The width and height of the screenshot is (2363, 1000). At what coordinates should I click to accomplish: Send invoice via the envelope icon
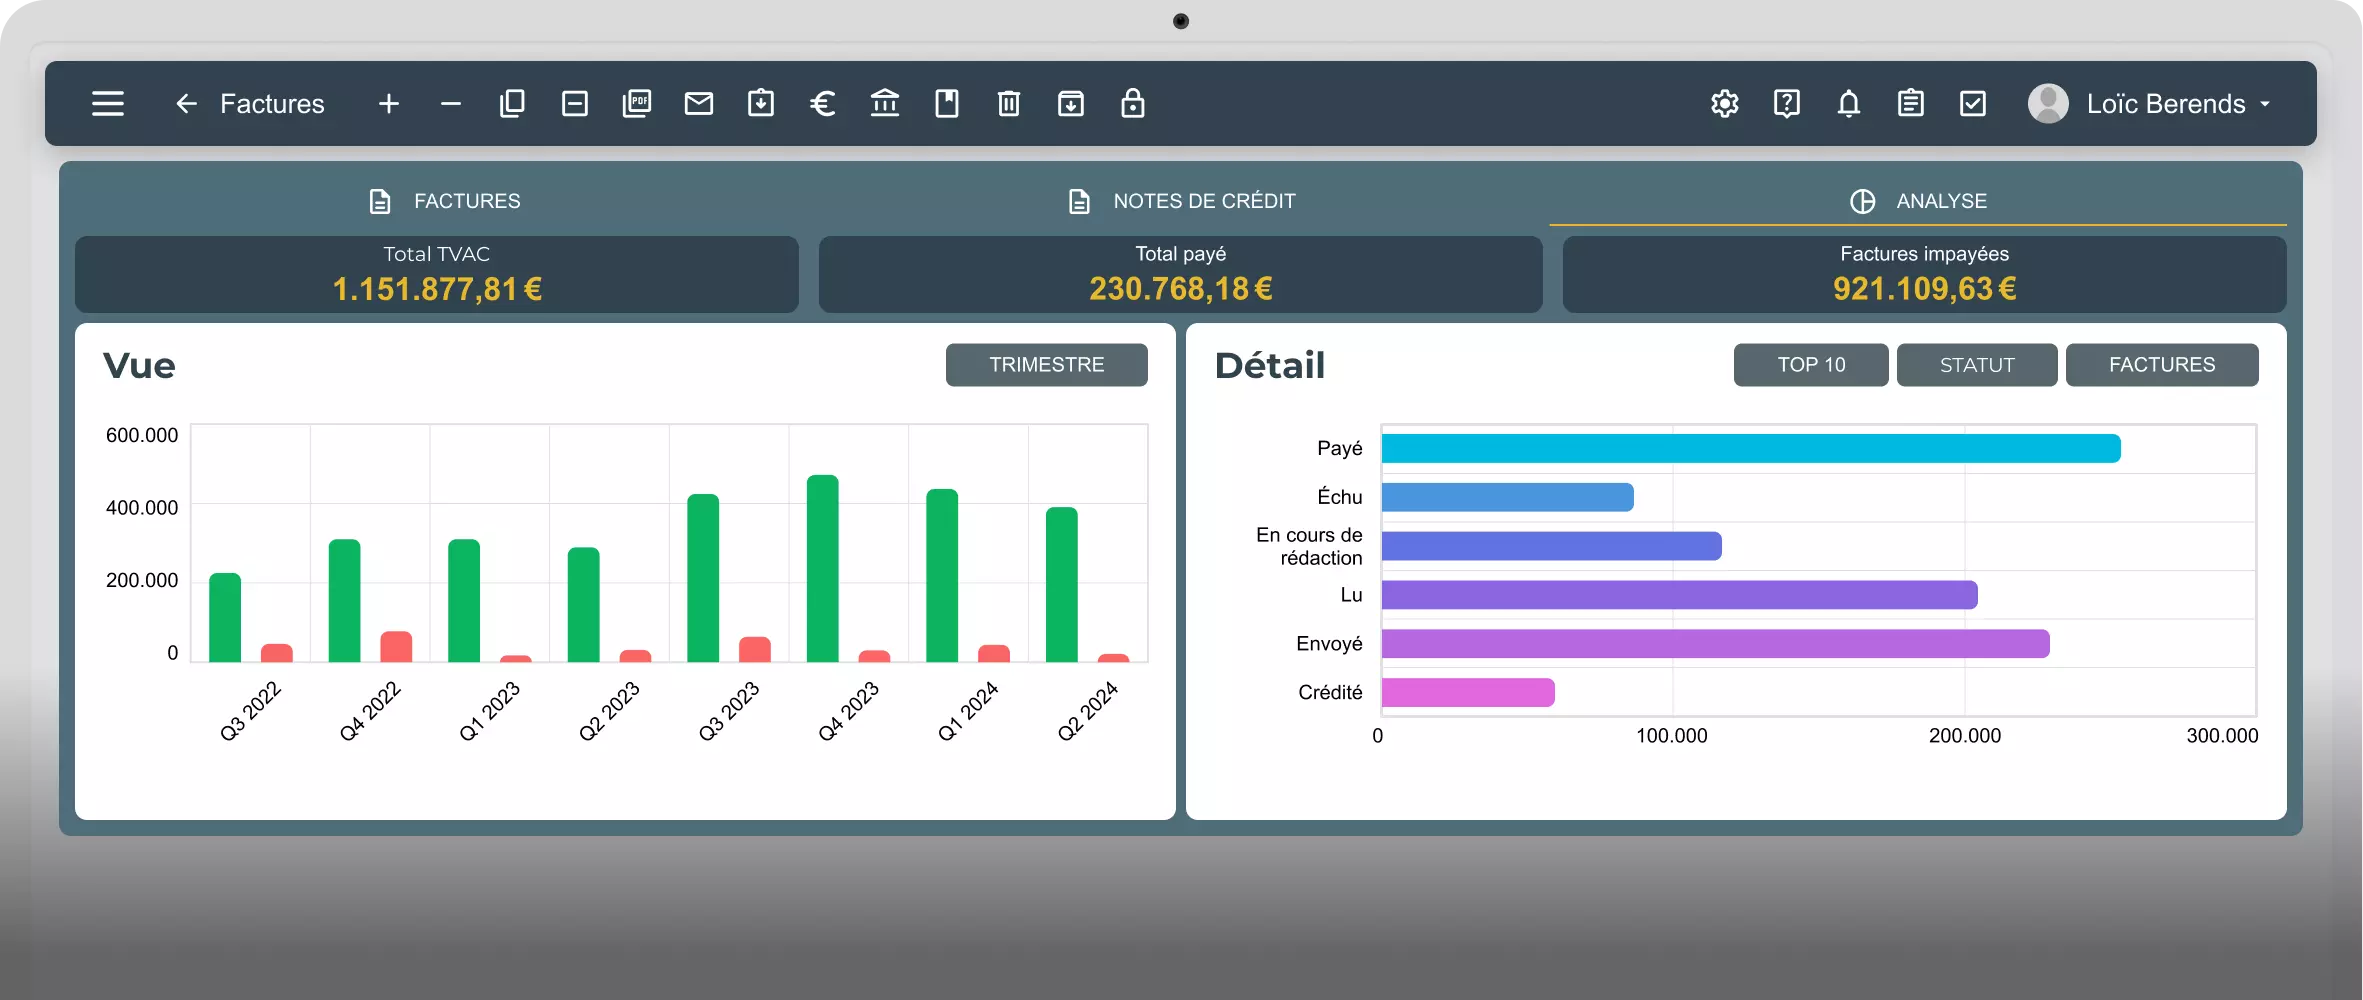coord(699,104)
